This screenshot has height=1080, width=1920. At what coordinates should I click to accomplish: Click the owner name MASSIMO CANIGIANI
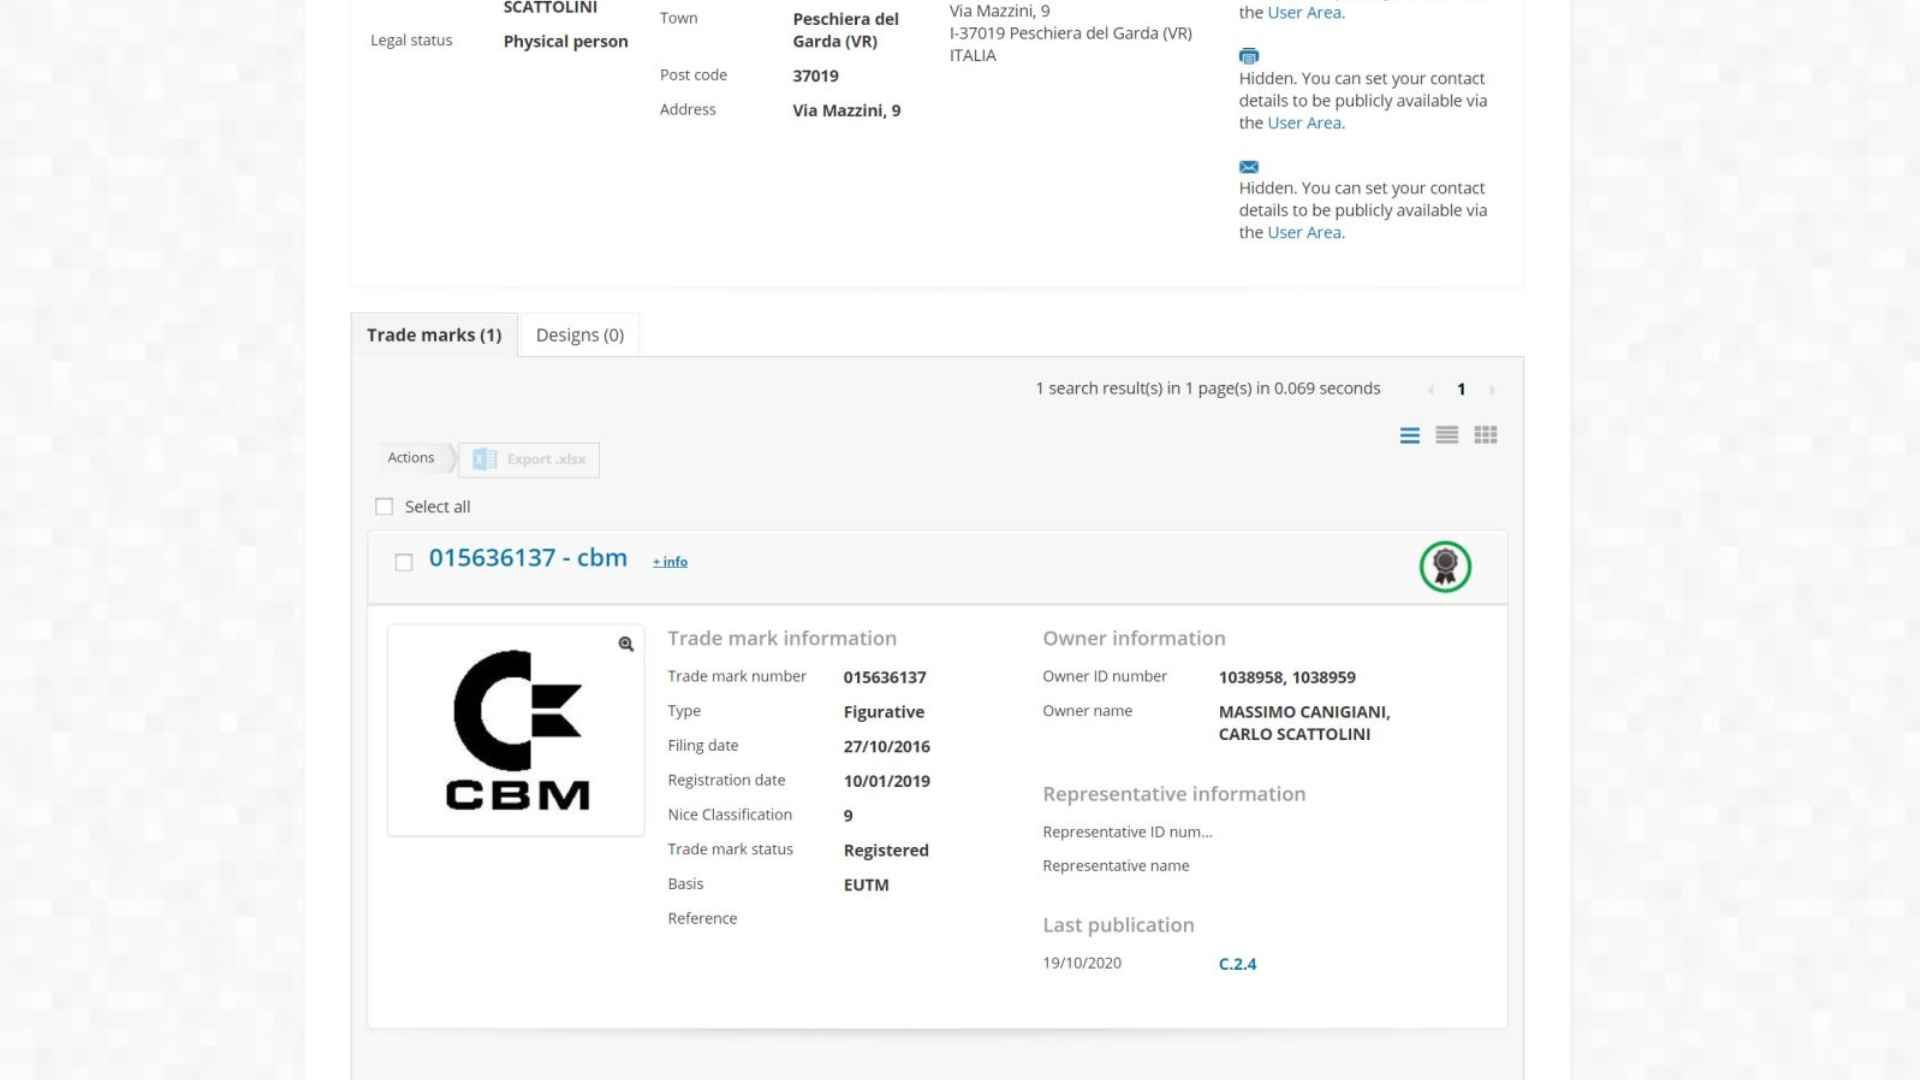pos(1304,712)
